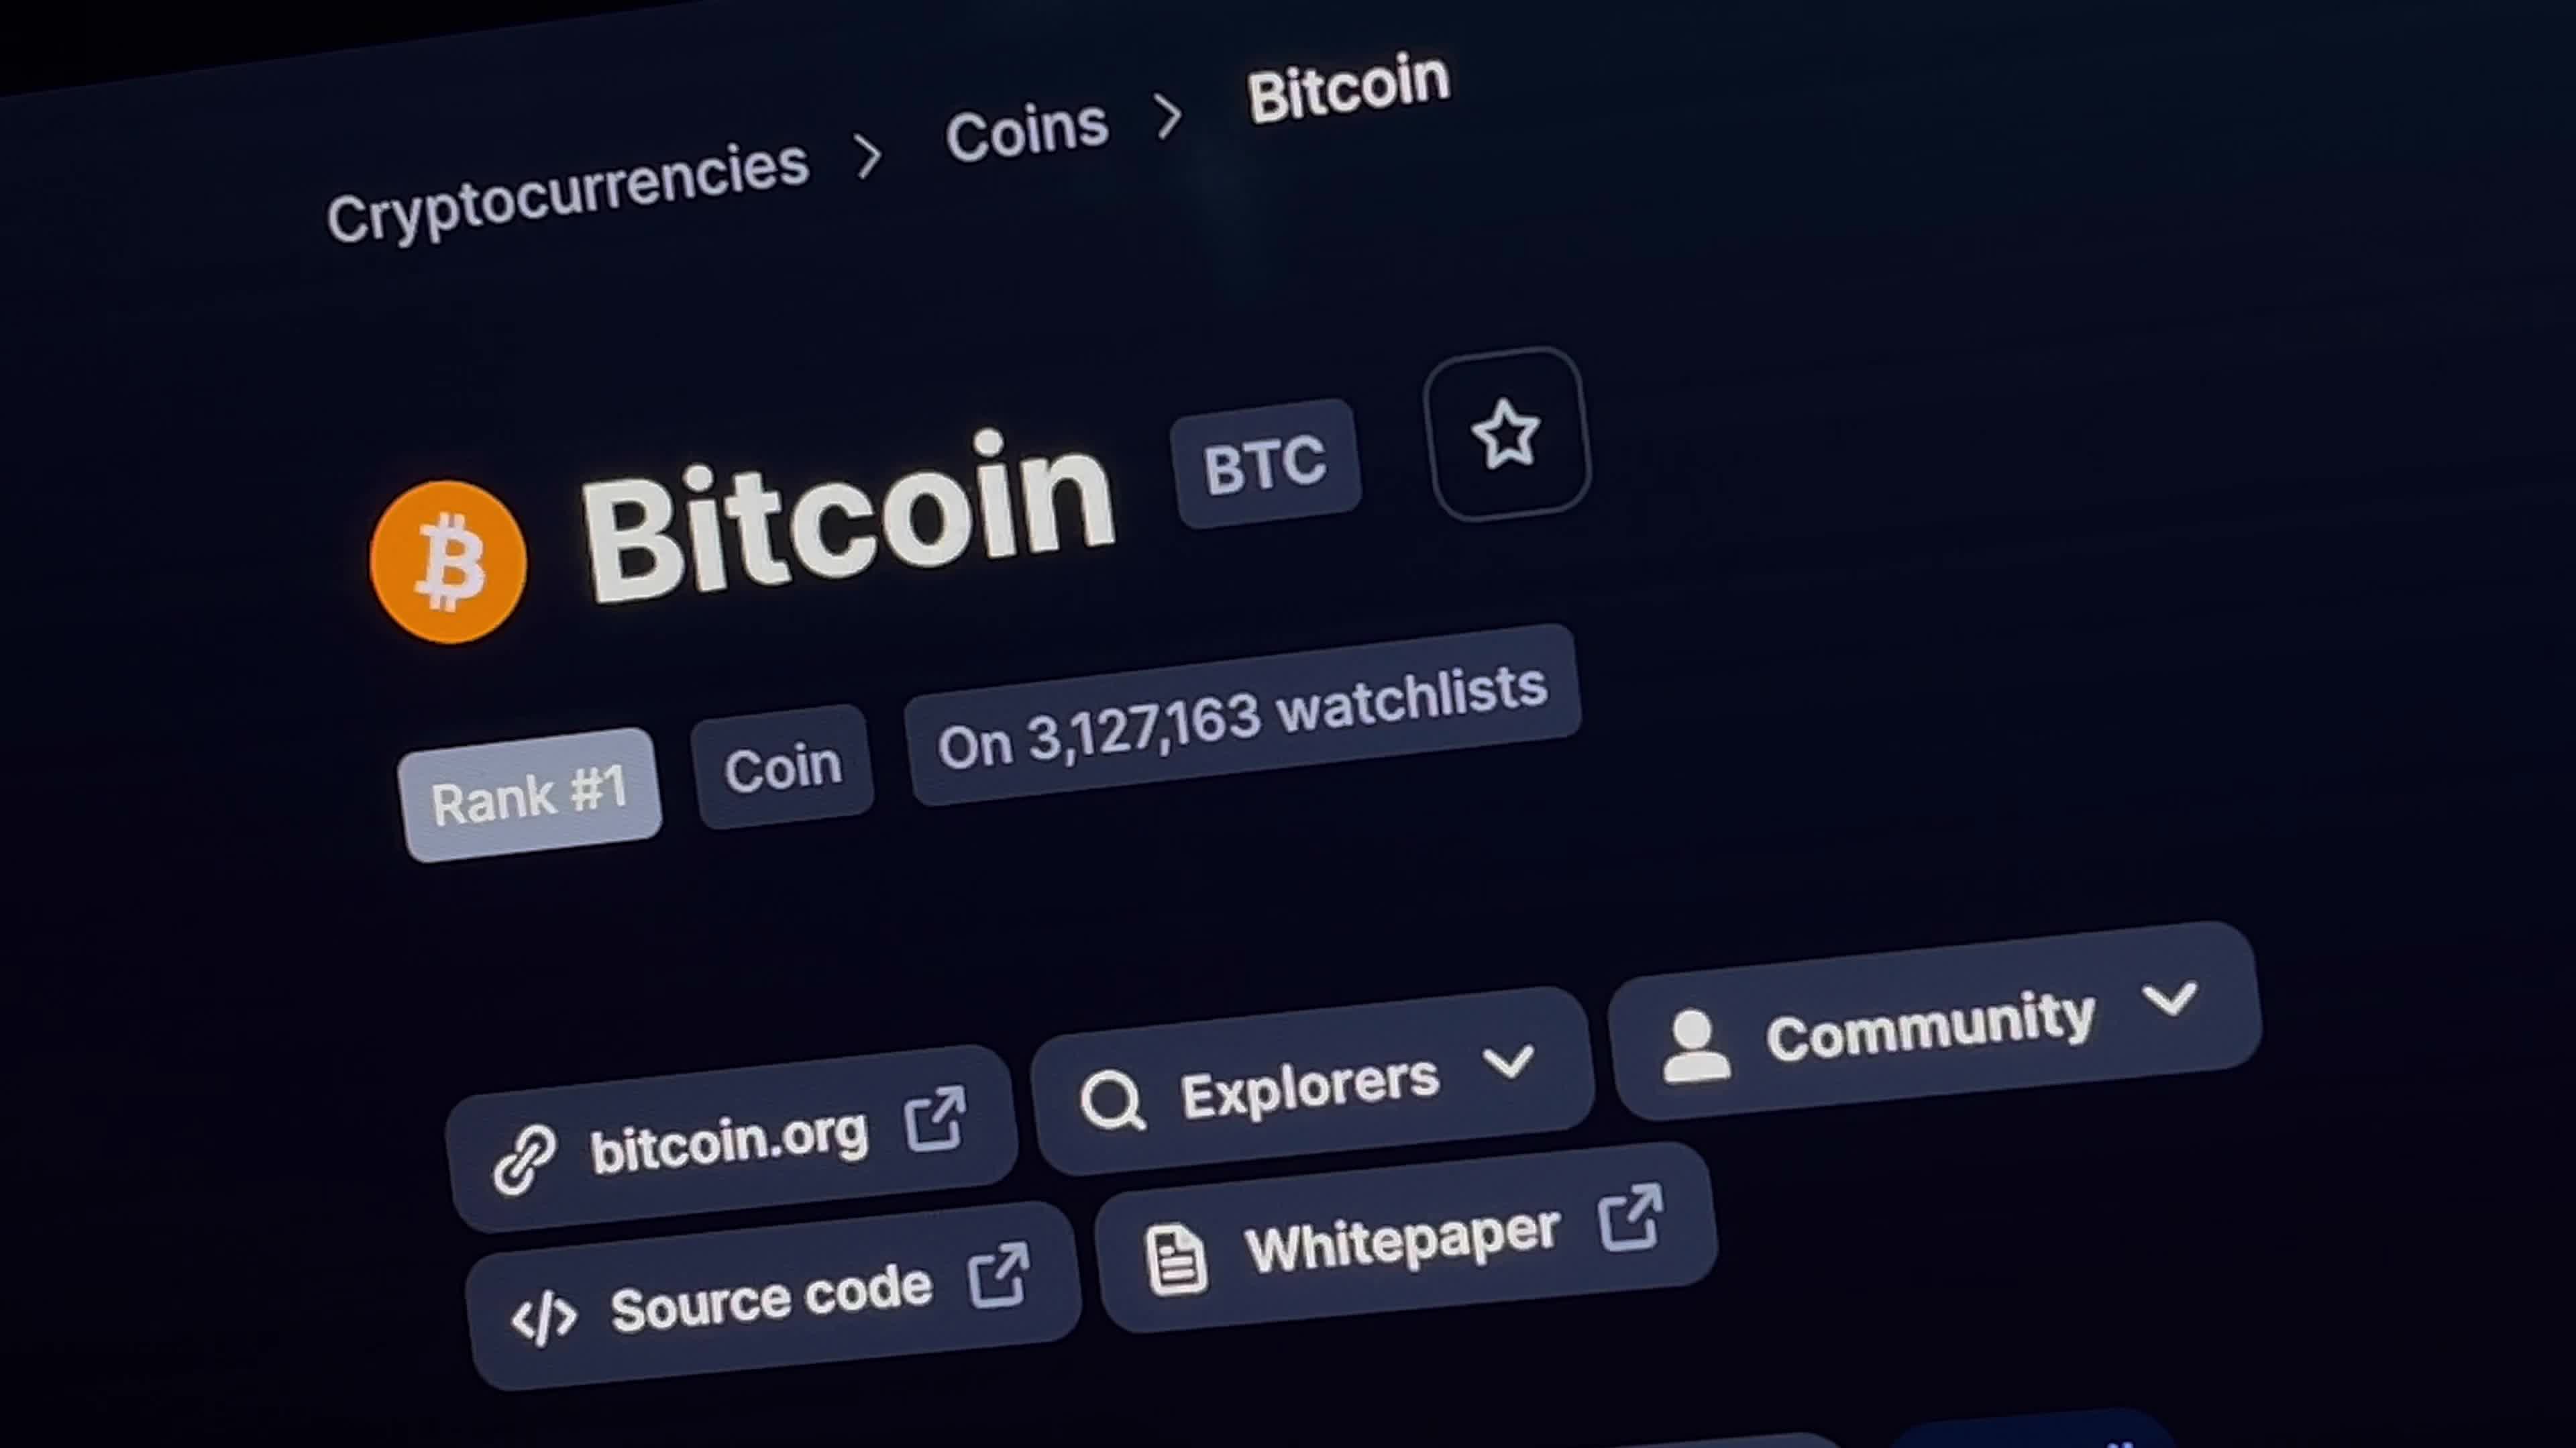Click the person icon in Community
The width and height of the screenshot is (2576, 1448).
coord(1695,1046)
